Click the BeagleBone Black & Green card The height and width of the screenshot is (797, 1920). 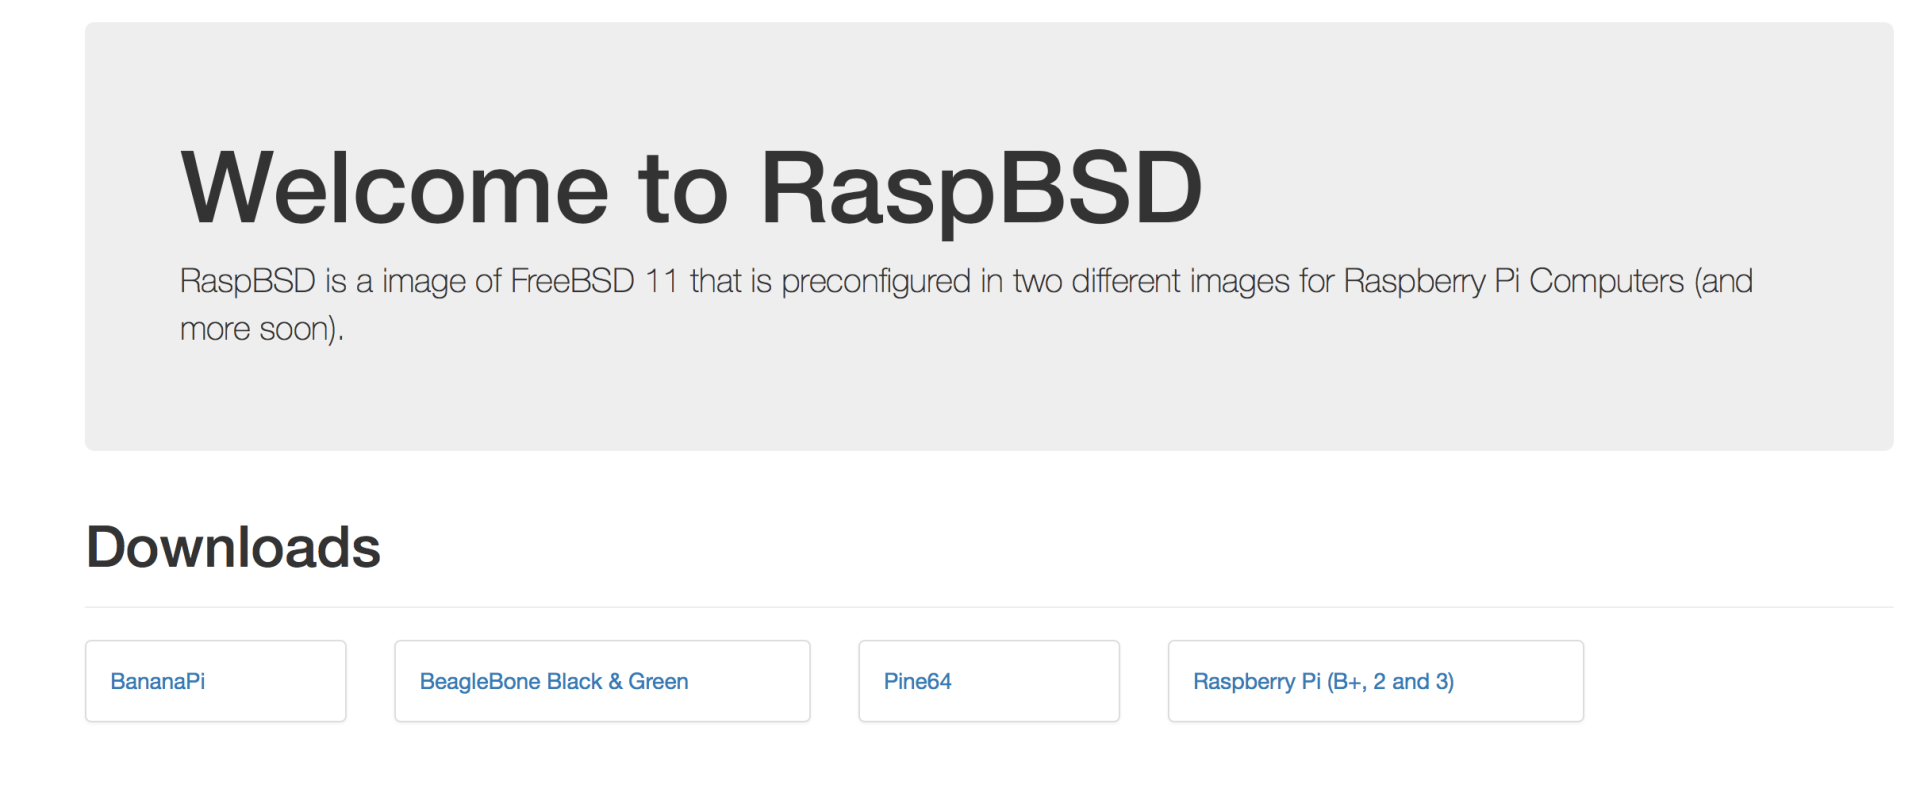tap(601, 681)
